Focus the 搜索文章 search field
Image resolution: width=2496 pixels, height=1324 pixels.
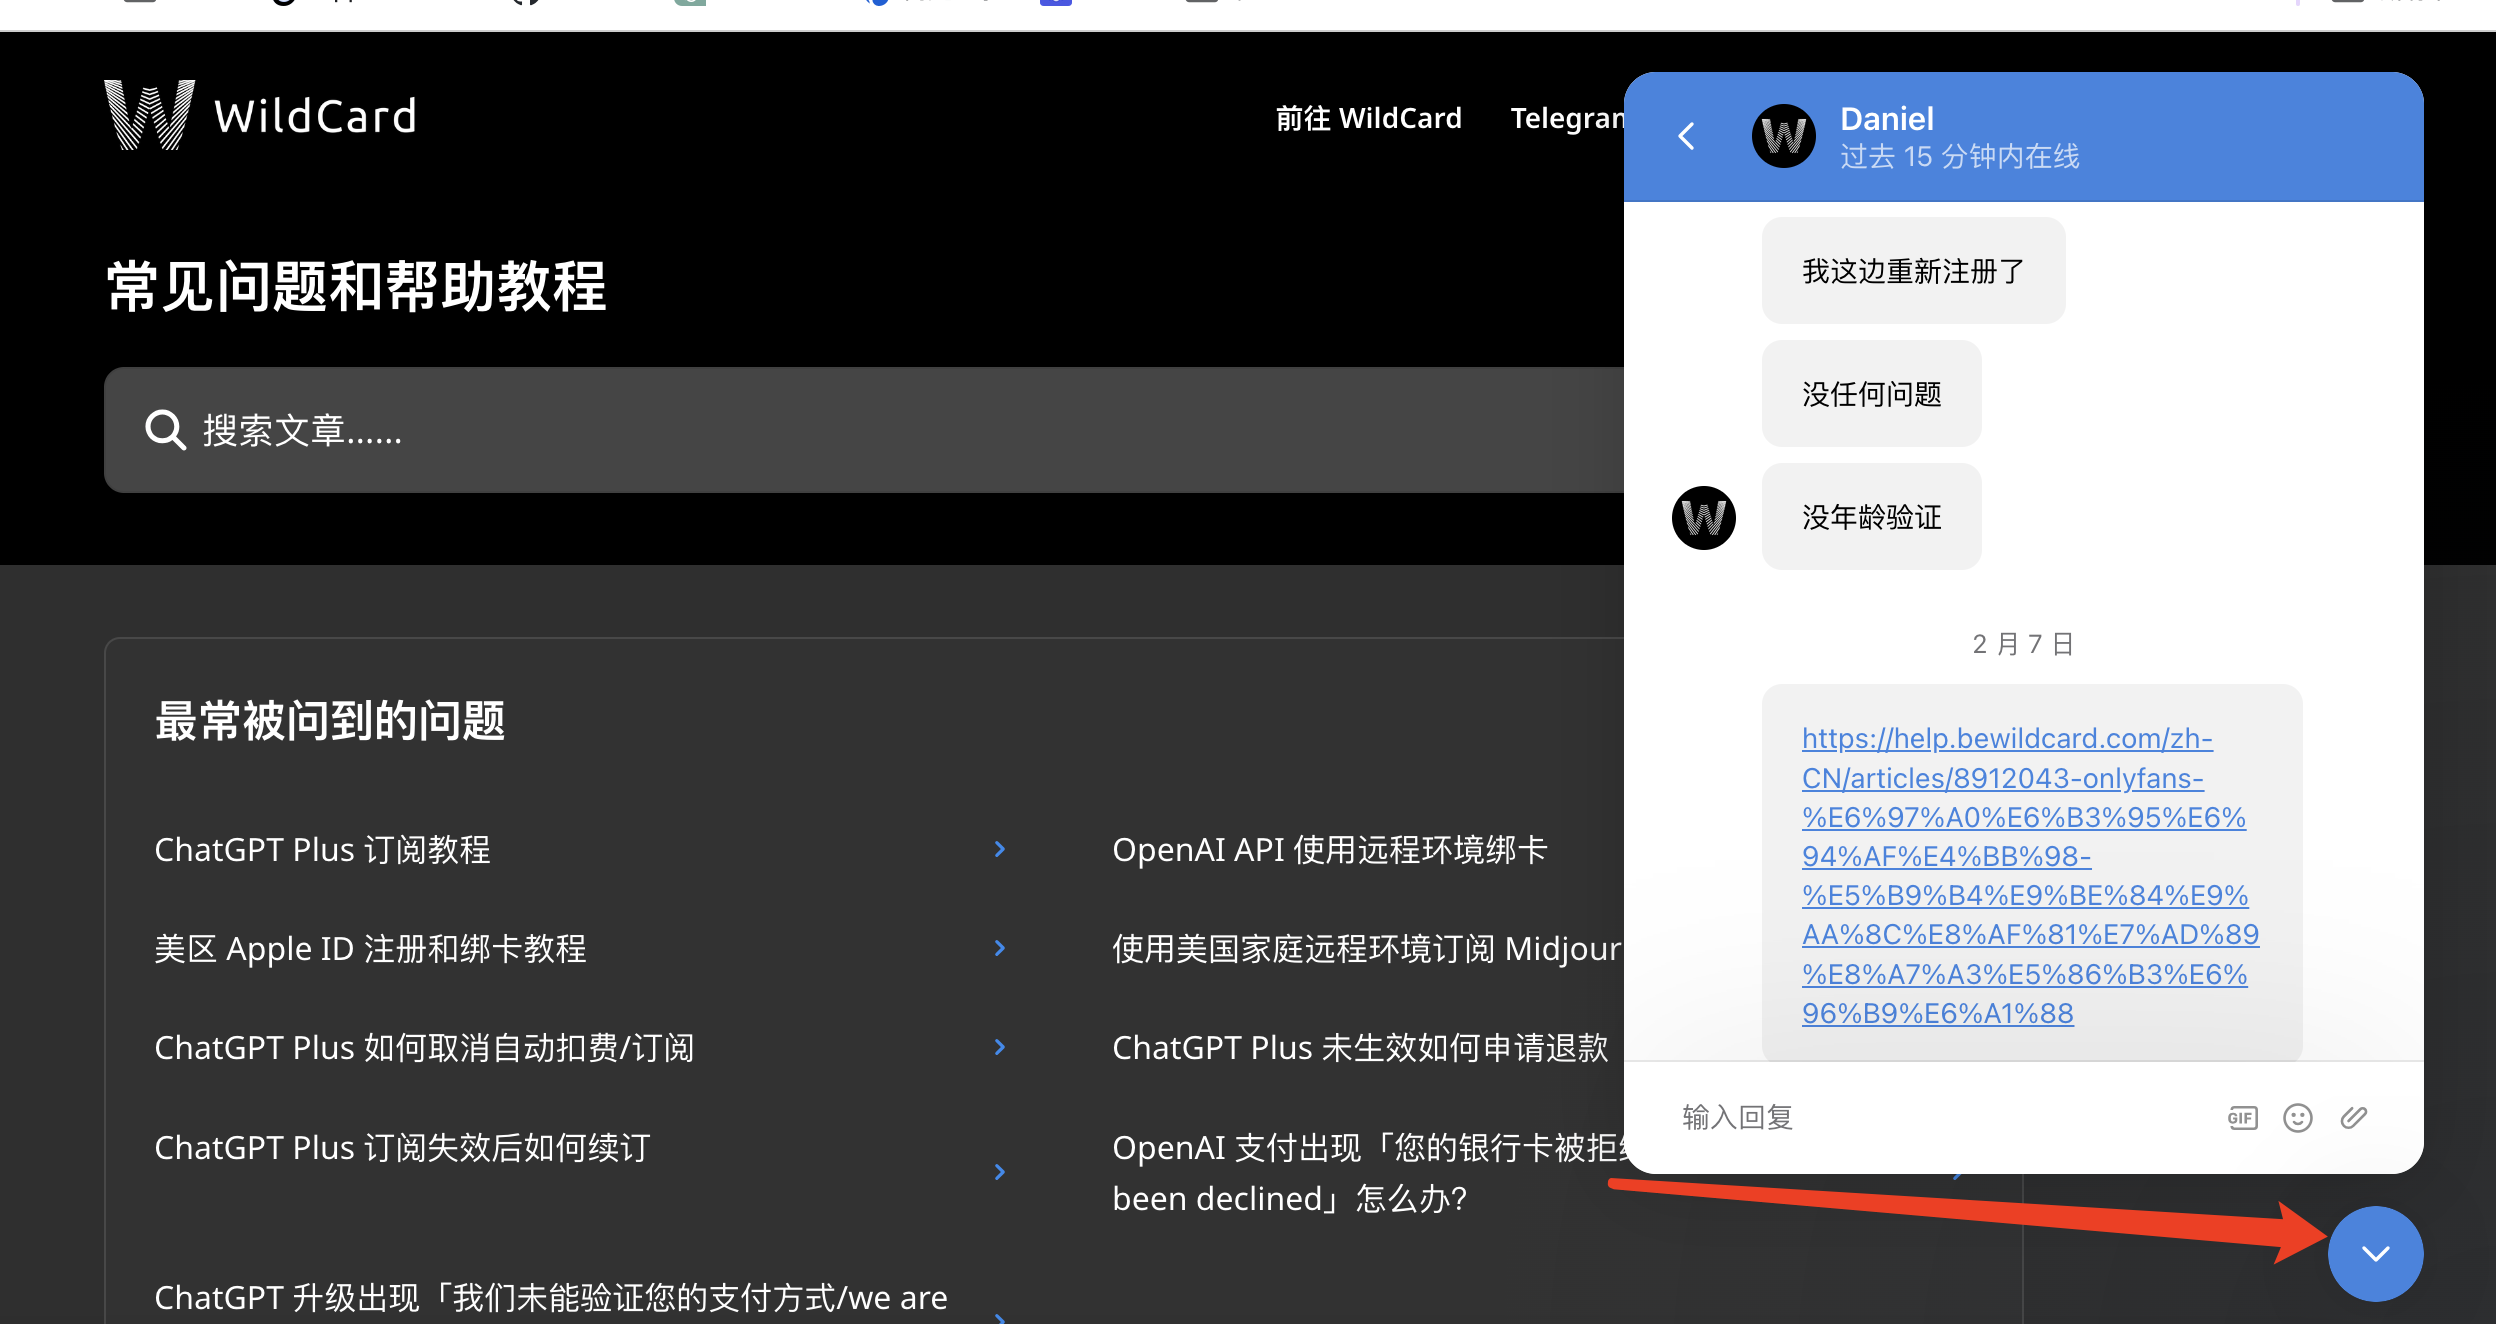[x=864, y=430]
